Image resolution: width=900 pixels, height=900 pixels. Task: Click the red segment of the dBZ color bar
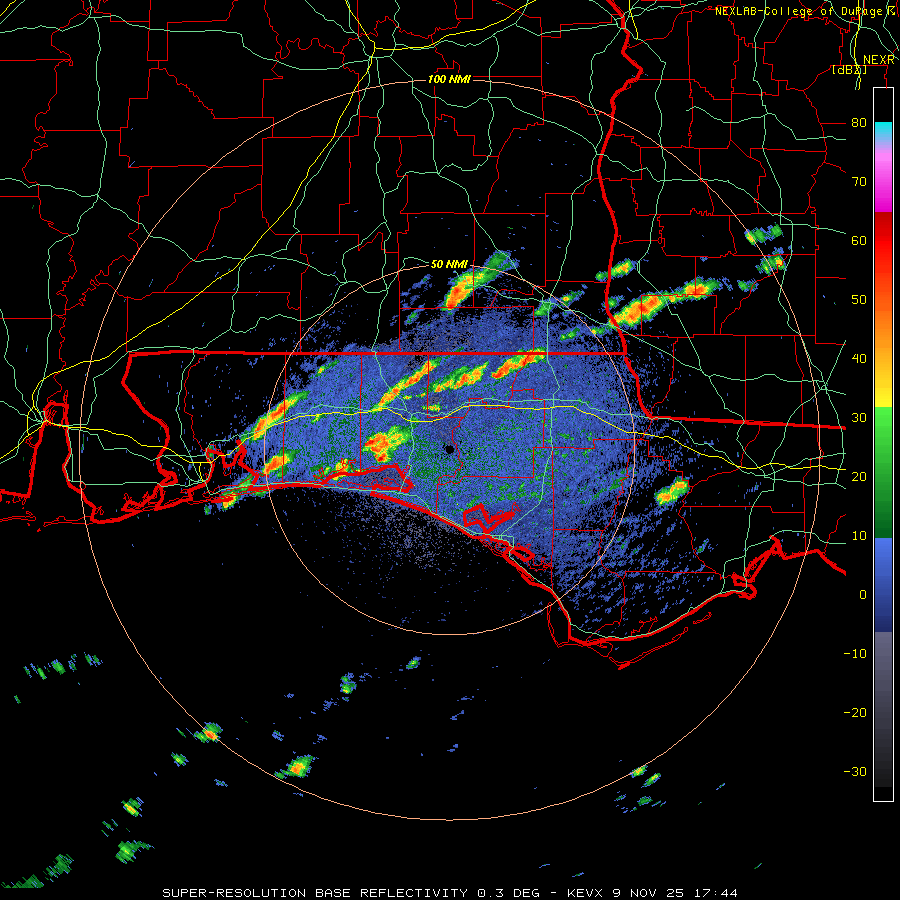coord(883,241)
